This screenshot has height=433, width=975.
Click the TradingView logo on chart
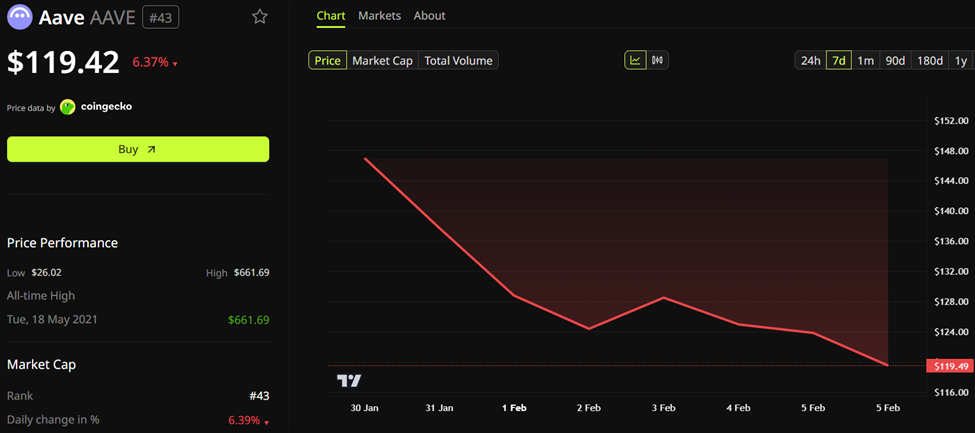pos(349,380)
